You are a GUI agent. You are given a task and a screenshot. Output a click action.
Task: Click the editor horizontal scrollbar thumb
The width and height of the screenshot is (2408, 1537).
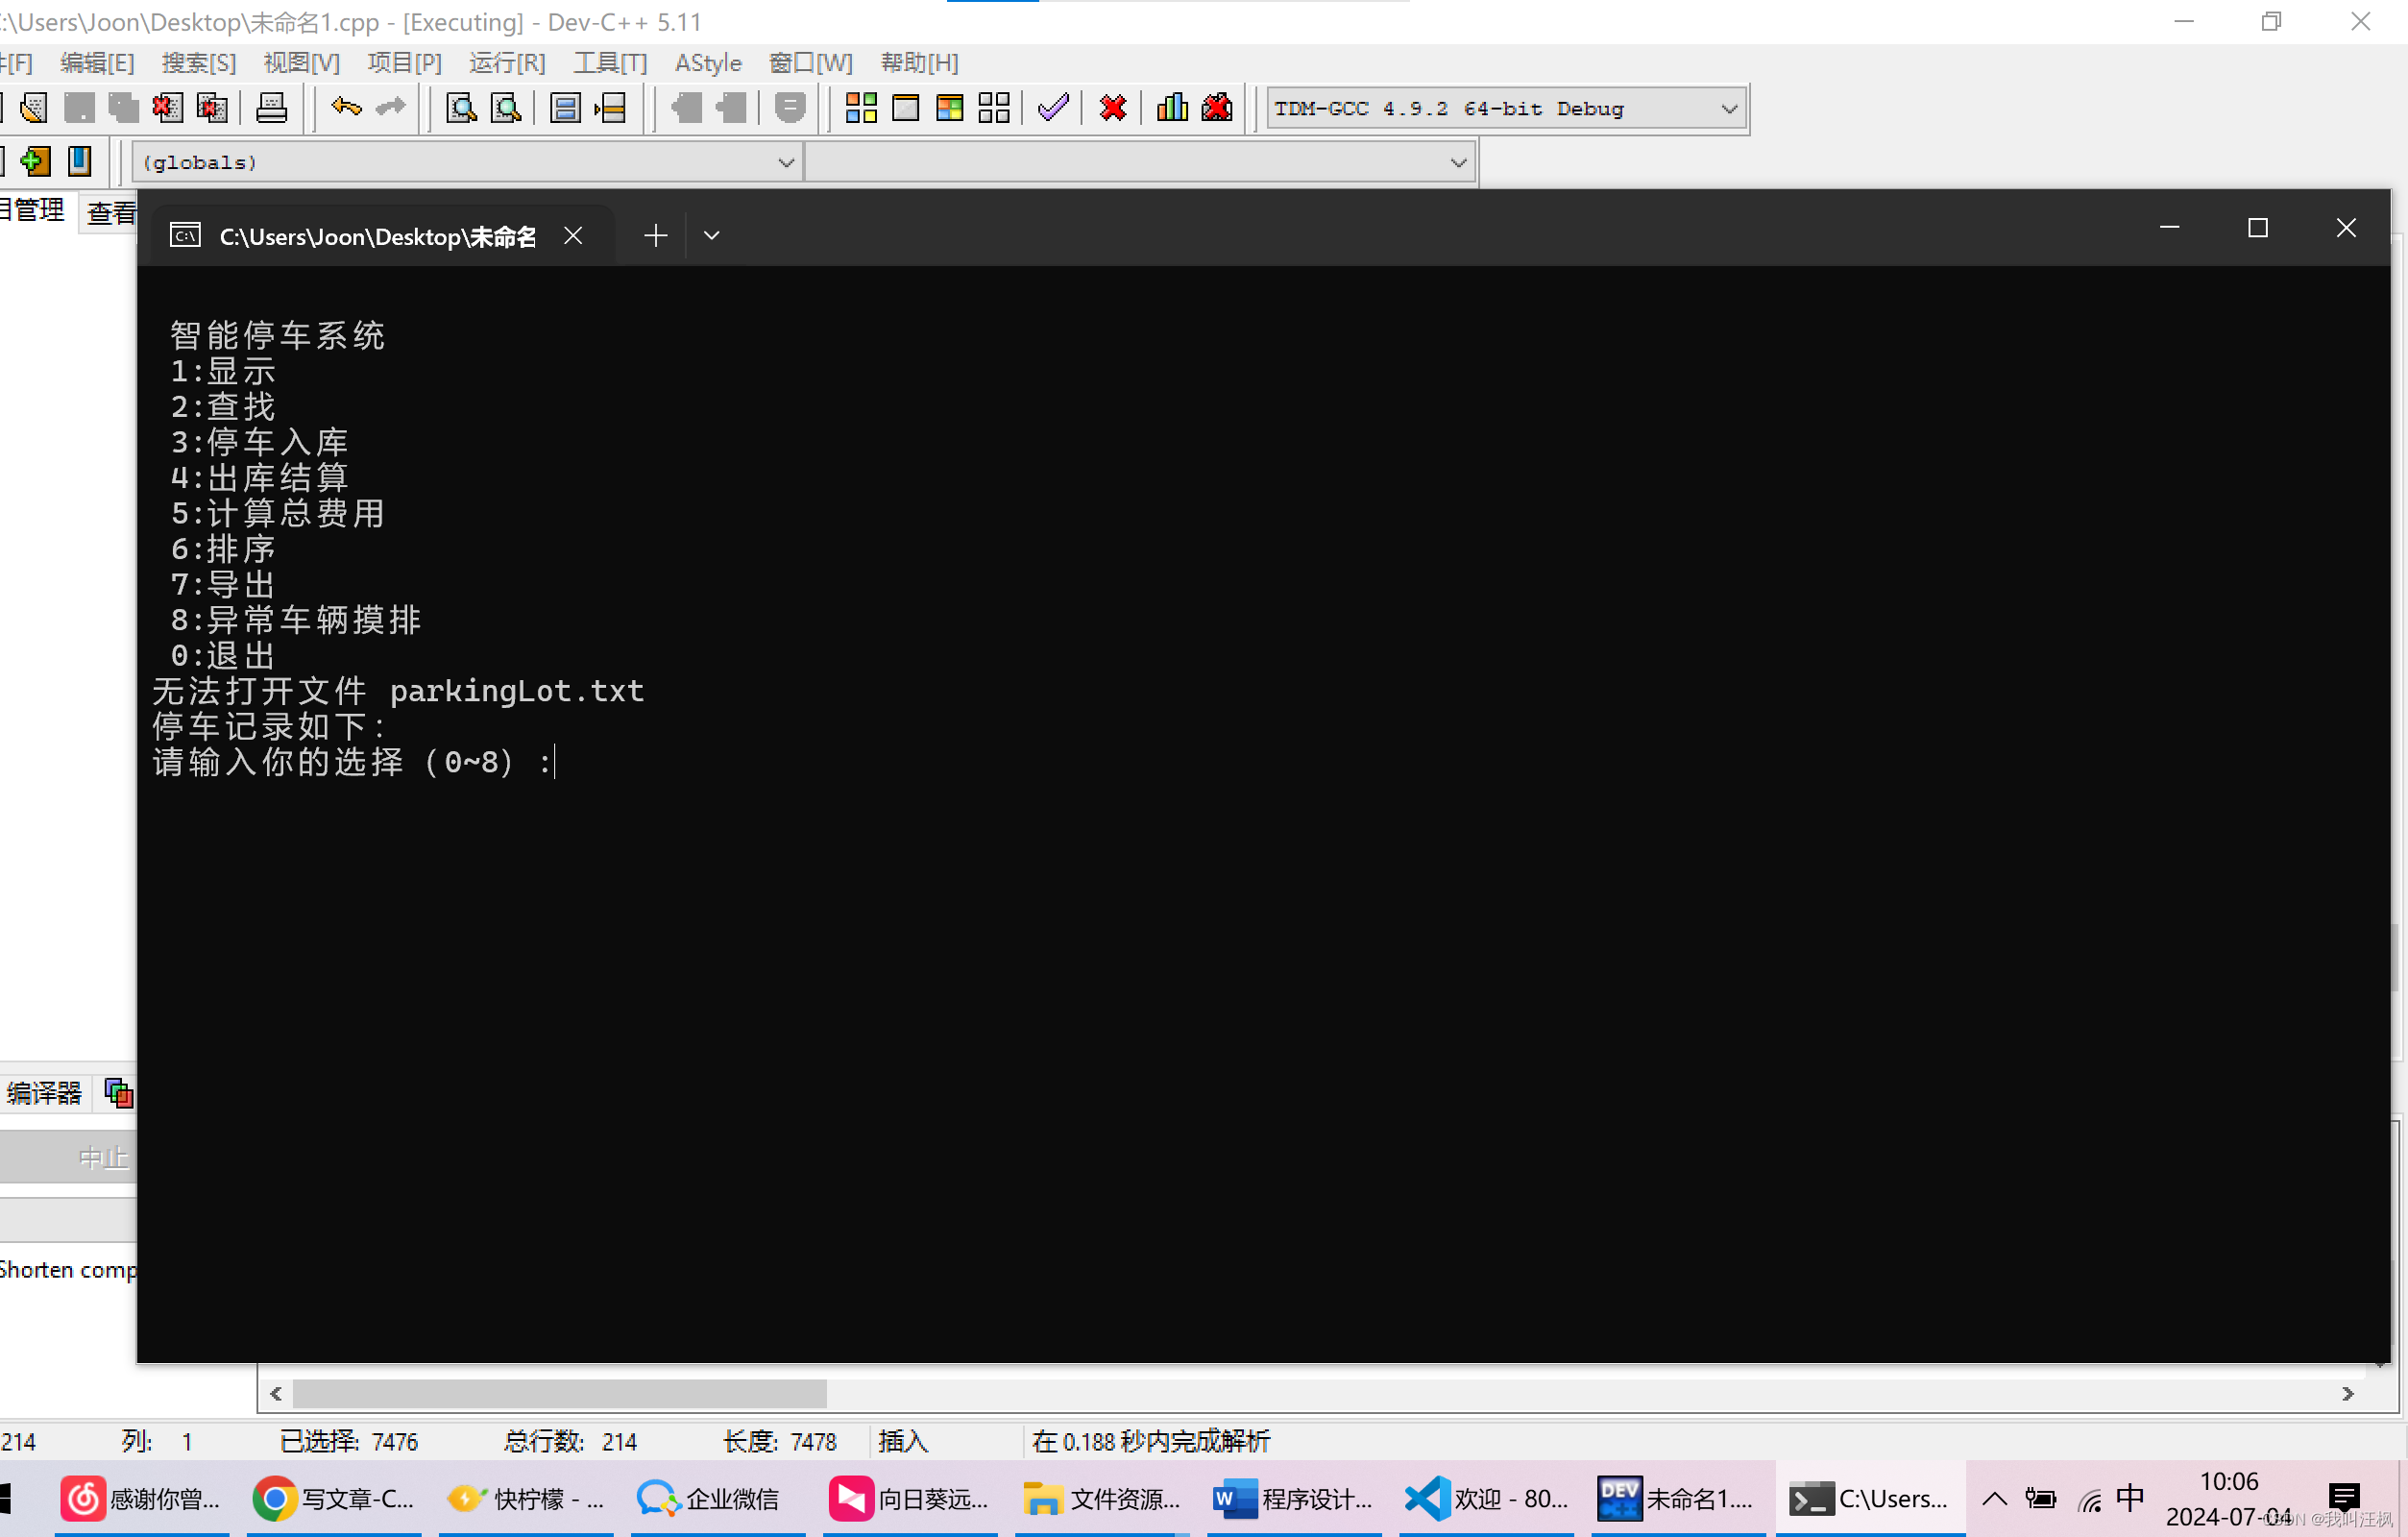(559, 1393)
